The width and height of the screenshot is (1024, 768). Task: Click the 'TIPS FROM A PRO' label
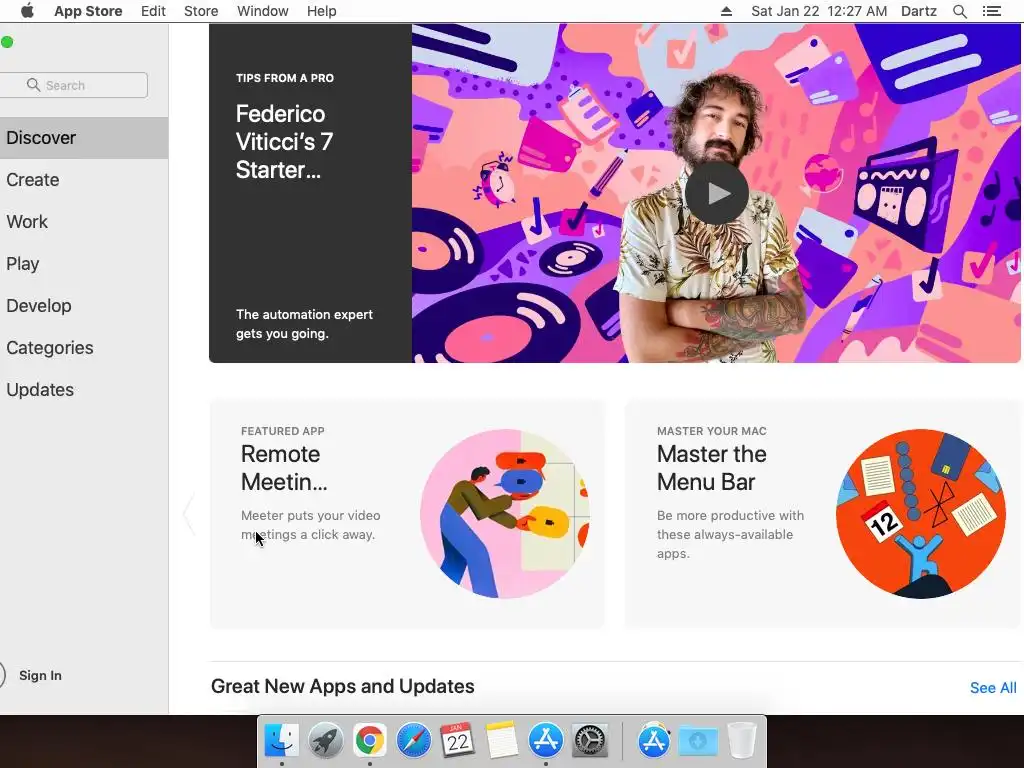(x=285, y=78)
